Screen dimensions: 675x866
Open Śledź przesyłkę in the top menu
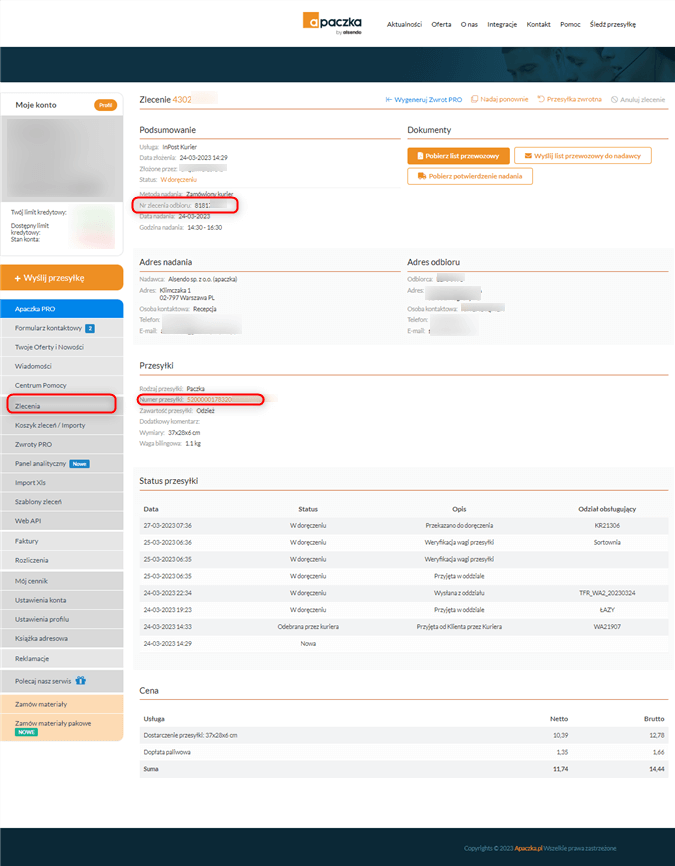pos(612,24)
